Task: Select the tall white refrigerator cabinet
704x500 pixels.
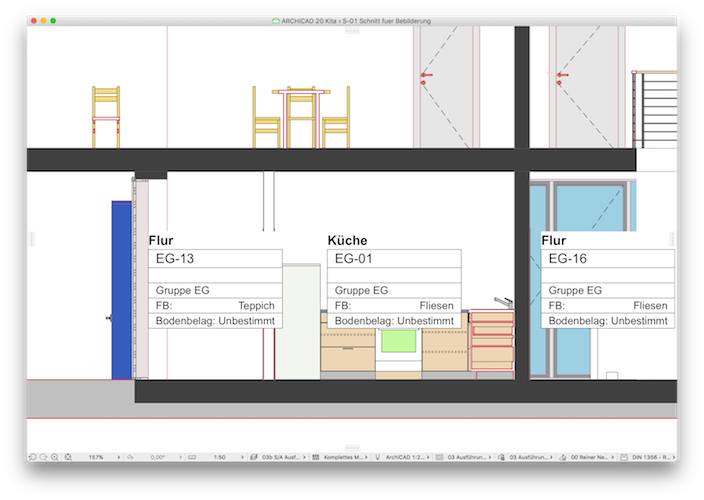Action: (x=298, y=321)
